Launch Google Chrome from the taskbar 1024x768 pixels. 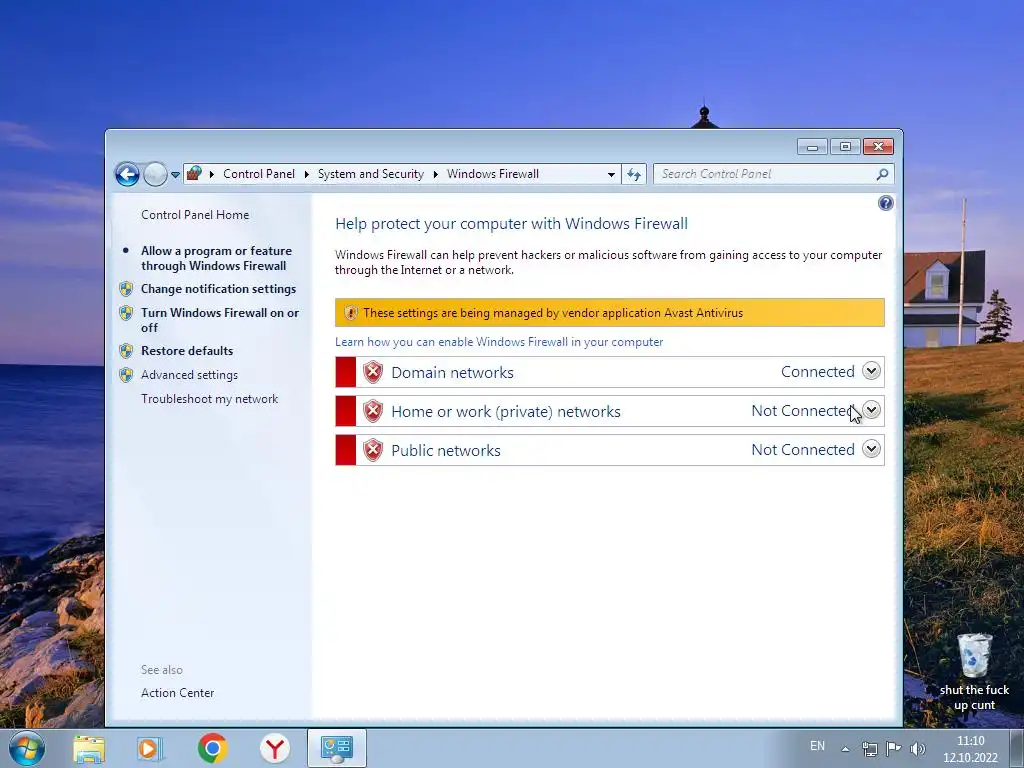tap(212, 748)
